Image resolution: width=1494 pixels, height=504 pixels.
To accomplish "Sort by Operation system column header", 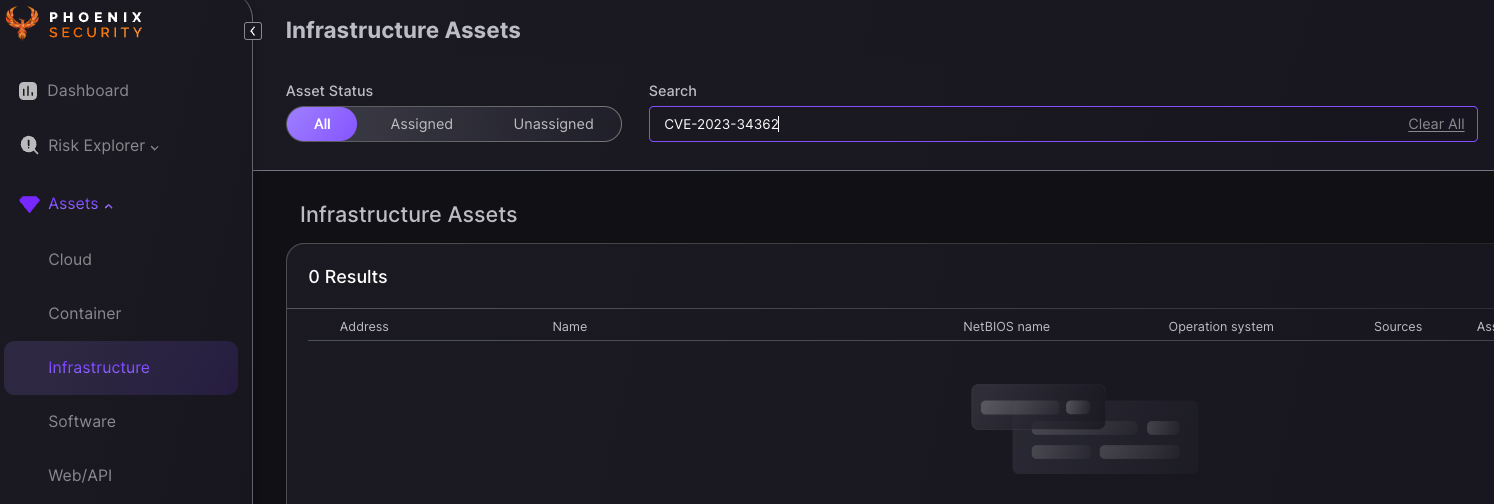I will point(1220,327).
